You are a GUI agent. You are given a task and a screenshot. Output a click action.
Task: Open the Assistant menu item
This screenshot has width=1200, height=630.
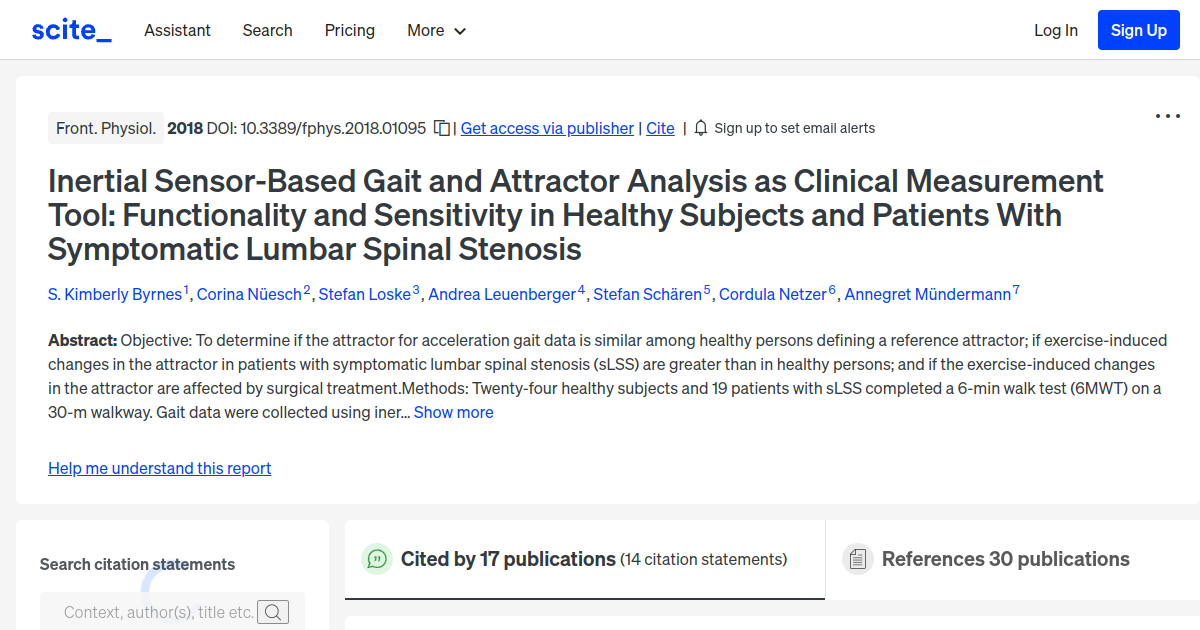click(x=177, y=30)
